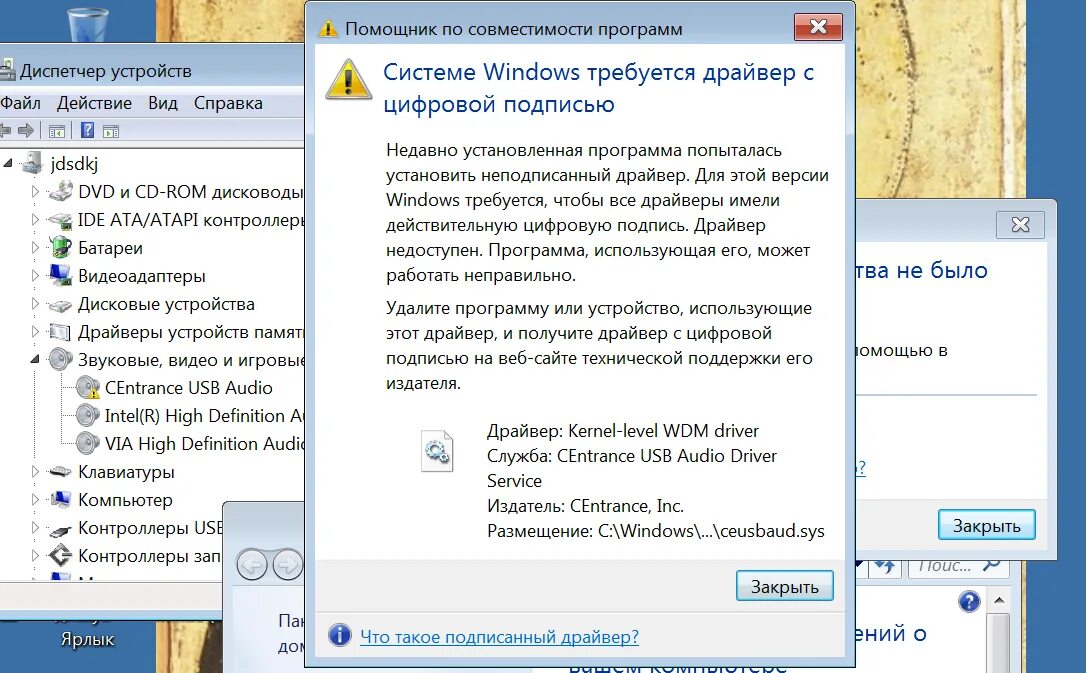Click the forward arrow in Device Manager toolbar
This screenshot has width=1086, height=673.
coord(26,130)
